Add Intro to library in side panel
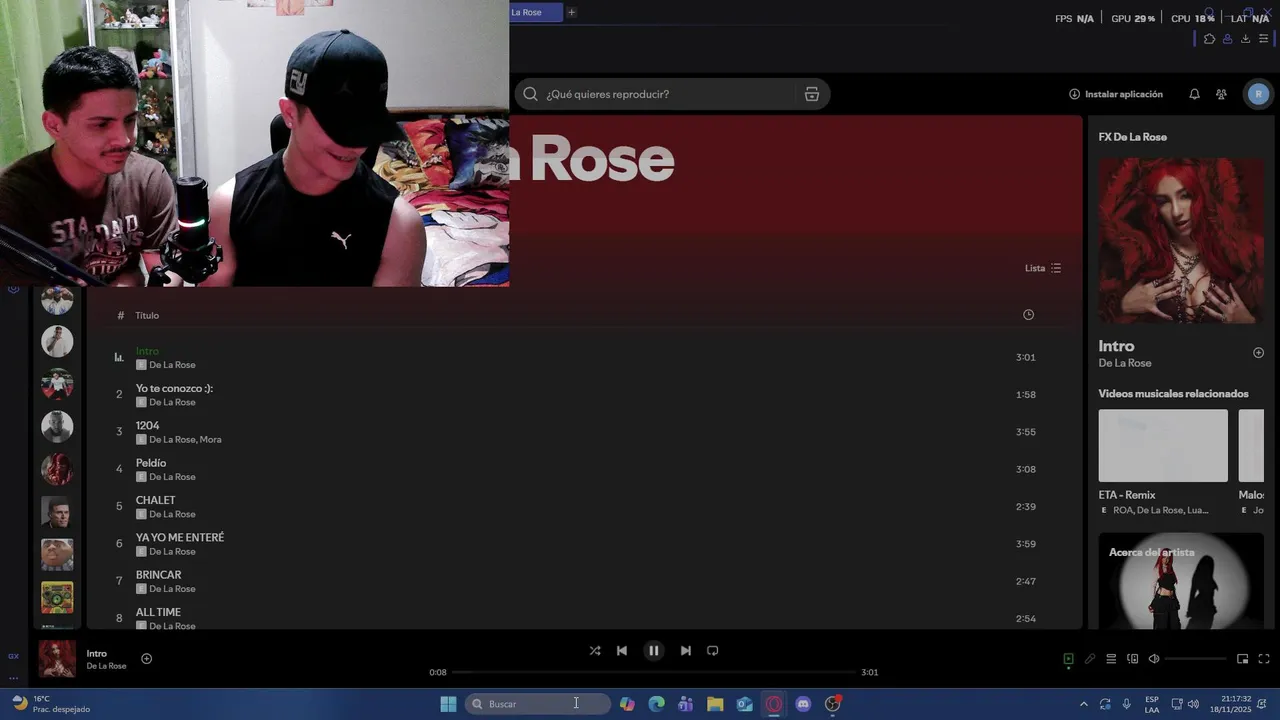 1258,353
